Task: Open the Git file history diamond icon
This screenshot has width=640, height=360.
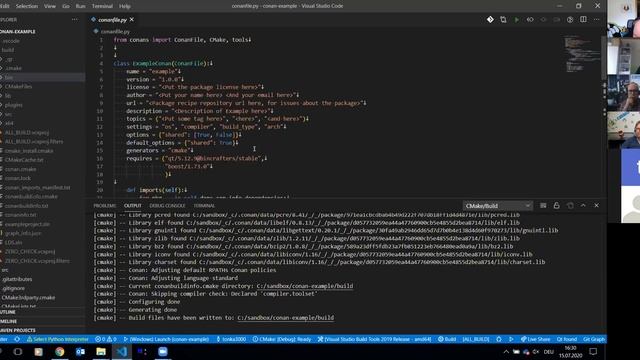Action: (490, 20)
